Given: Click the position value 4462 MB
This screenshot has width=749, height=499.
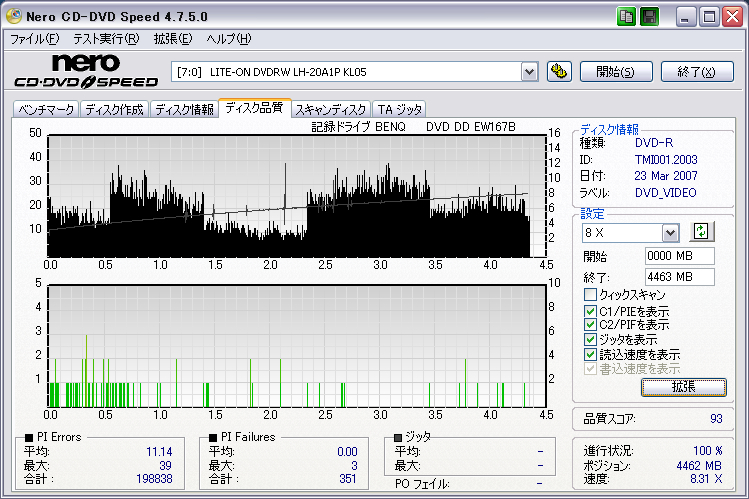Looking at the screenshot, I should point(699,466).
